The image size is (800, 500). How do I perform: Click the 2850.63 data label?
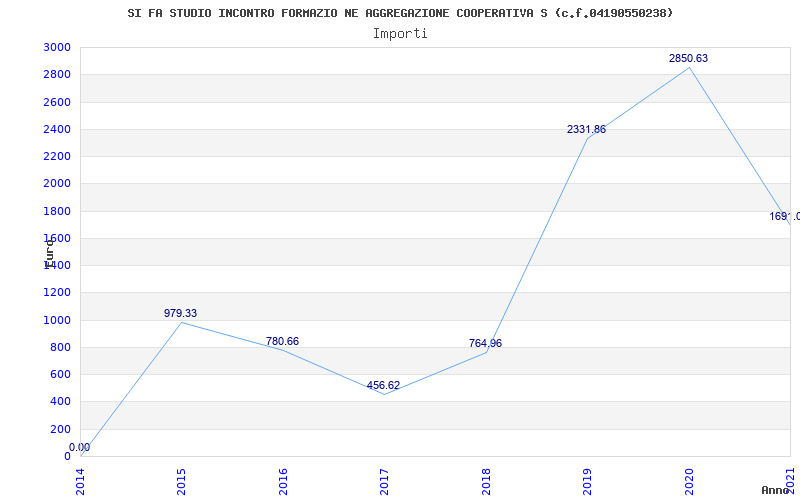(688, 58)
